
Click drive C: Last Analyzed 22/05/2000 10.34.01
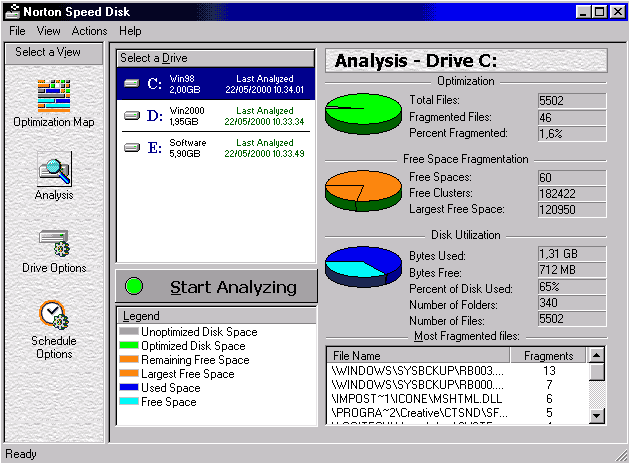pyautogui.click(x=265, y=84)
